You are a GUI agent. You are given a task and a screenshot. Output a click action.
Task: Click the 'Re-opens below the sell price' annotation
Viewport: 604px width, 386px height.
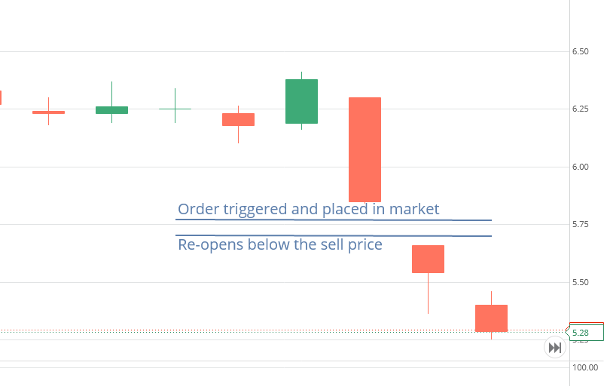pyautogui.click(x=280, y=245)
